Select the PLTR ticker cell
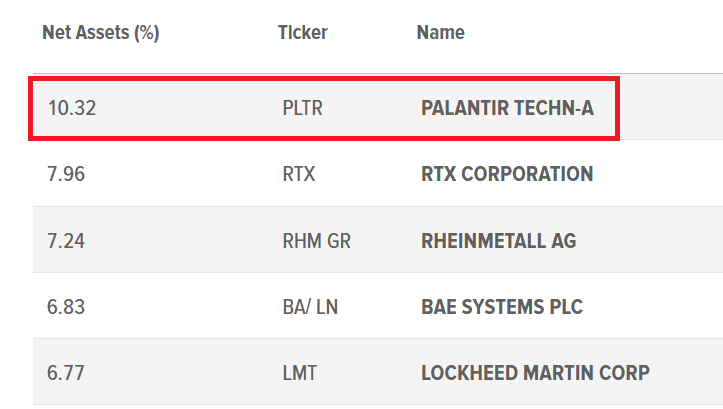Viewport: 723px width, 409px height. (302, 108)
